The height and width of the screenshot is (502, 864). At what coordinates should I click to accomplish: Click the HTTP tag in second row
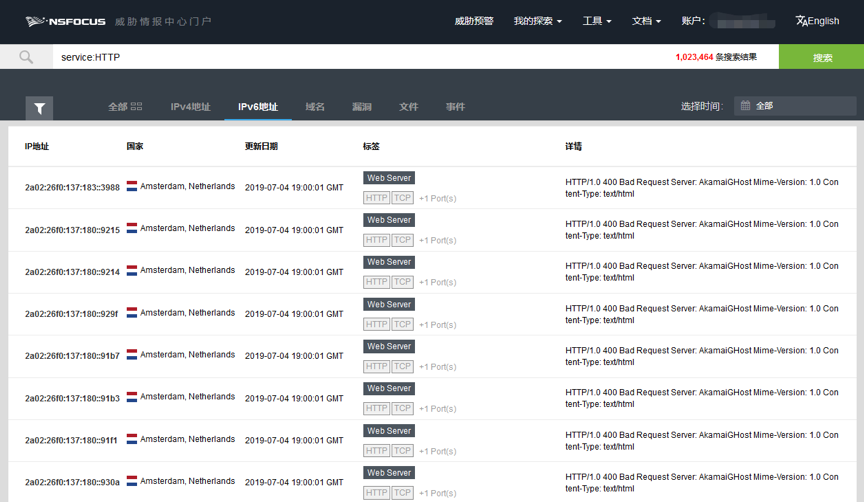pos(376,240)
